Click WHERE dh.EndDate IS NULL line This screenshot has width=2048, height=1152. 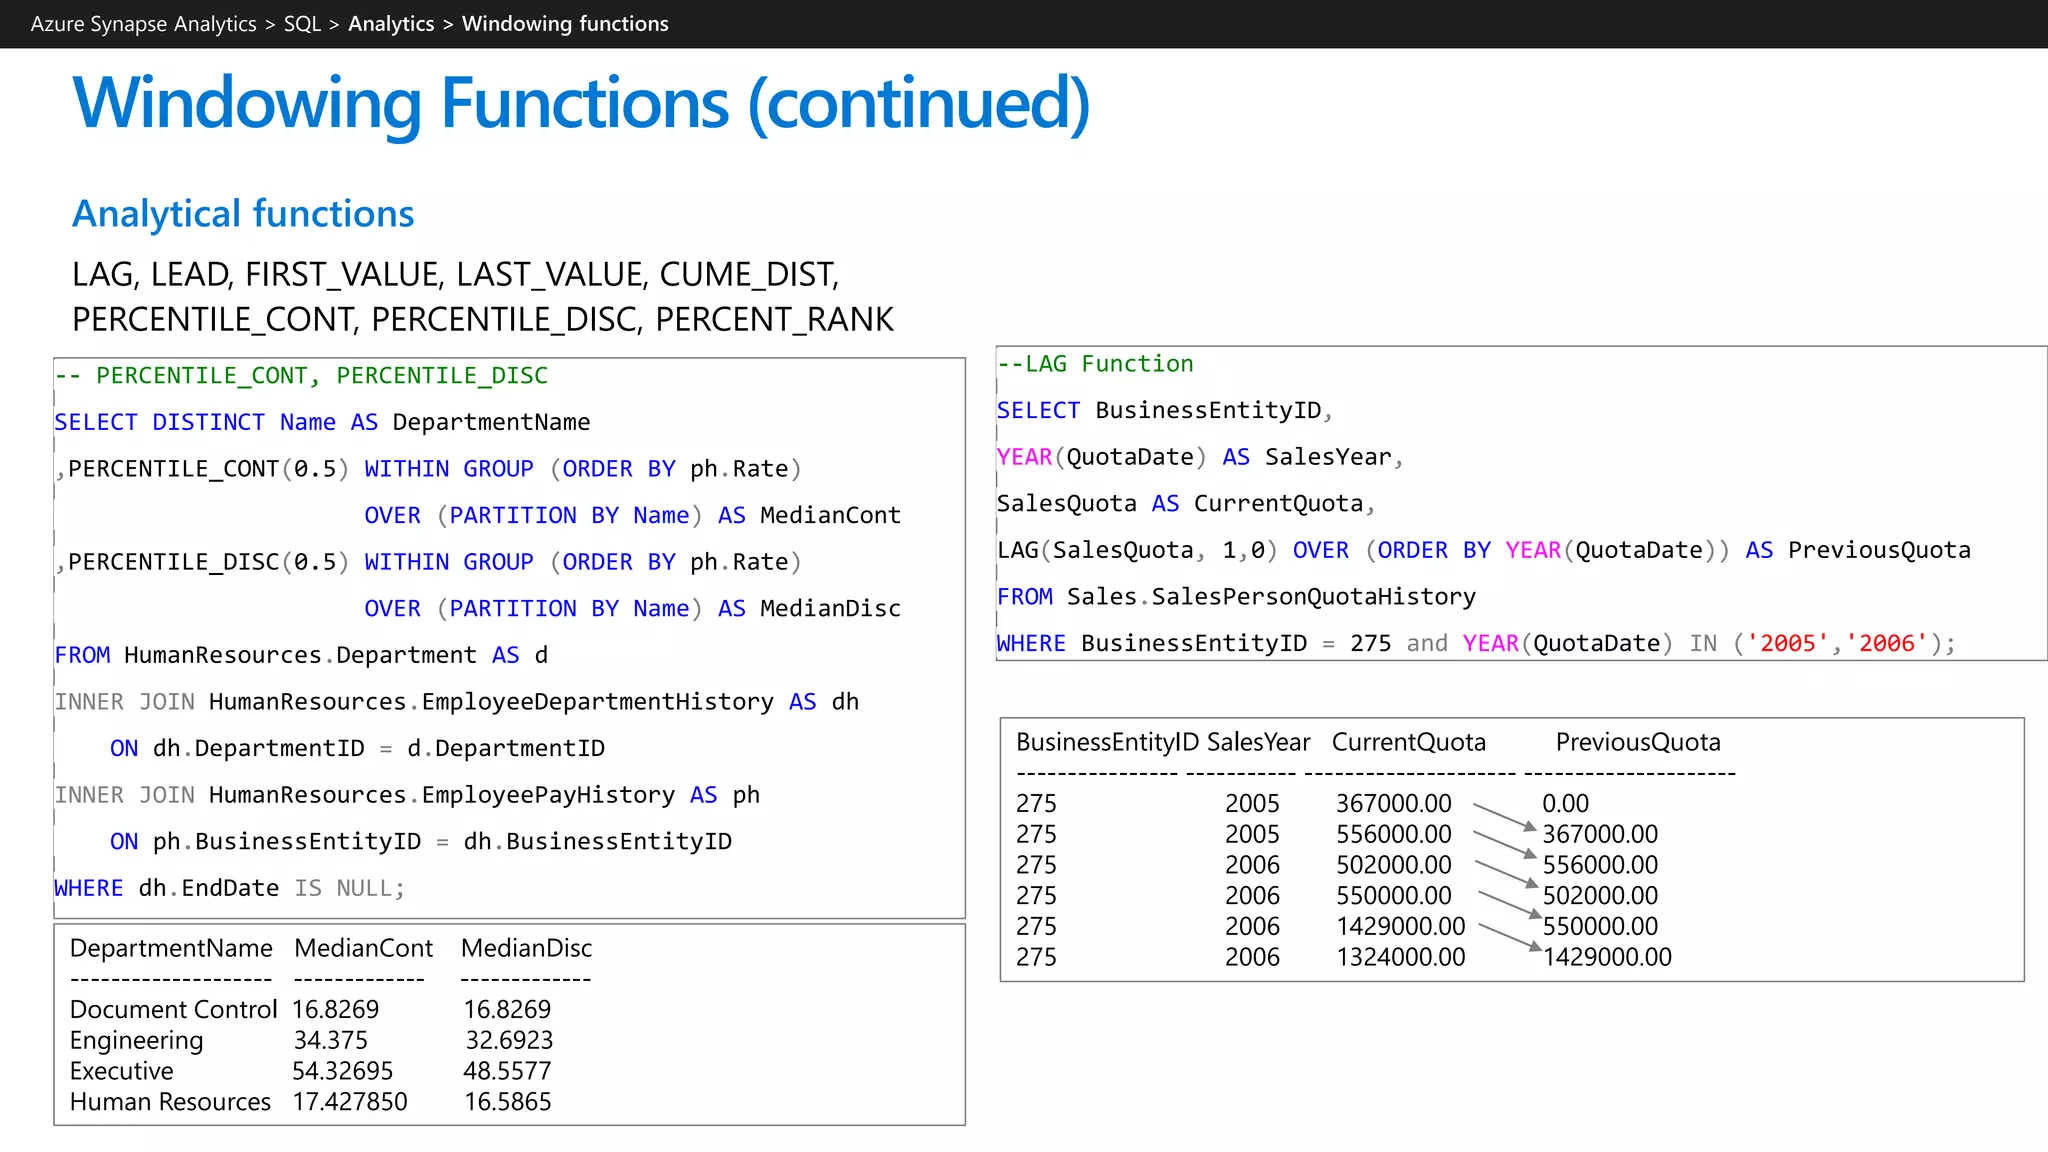pos(230,888)
